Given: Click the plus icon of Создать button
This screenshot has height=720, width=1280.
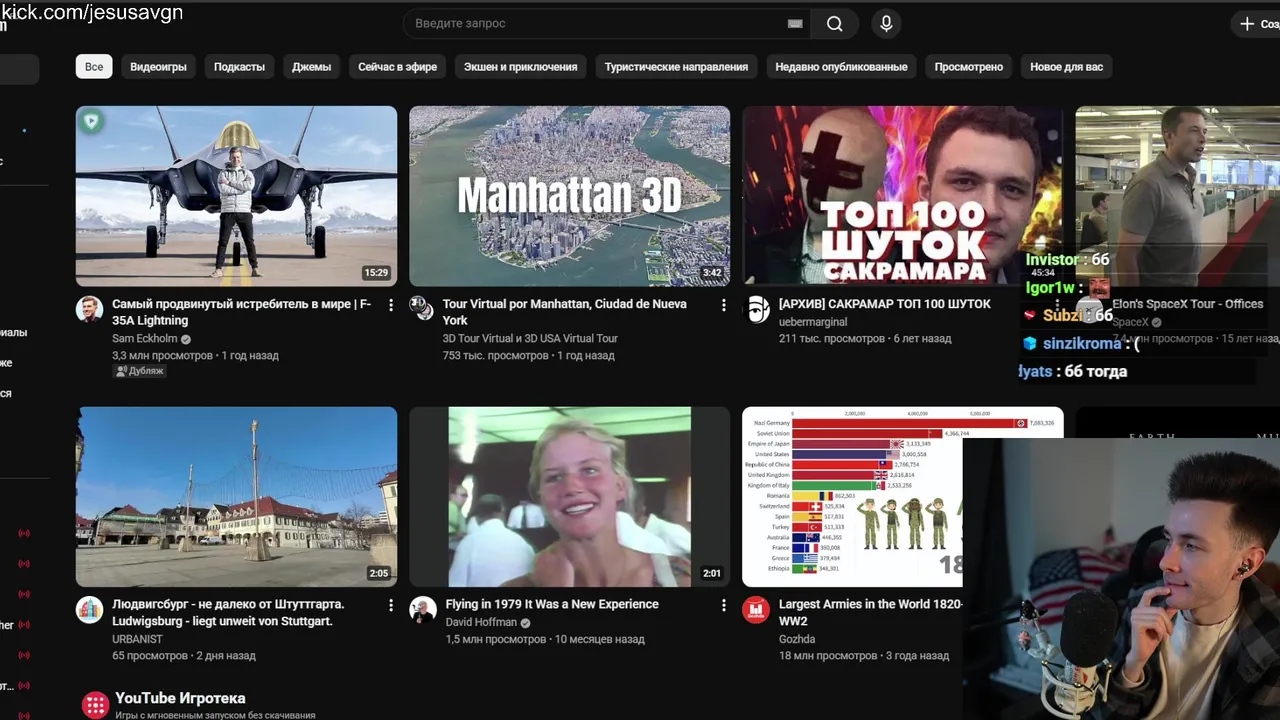Looking at the screenshot, I should 1247,24.
